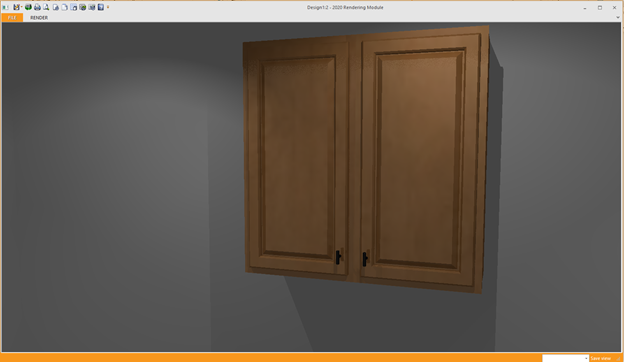Click the Save view button

click(x=601, y=358)
